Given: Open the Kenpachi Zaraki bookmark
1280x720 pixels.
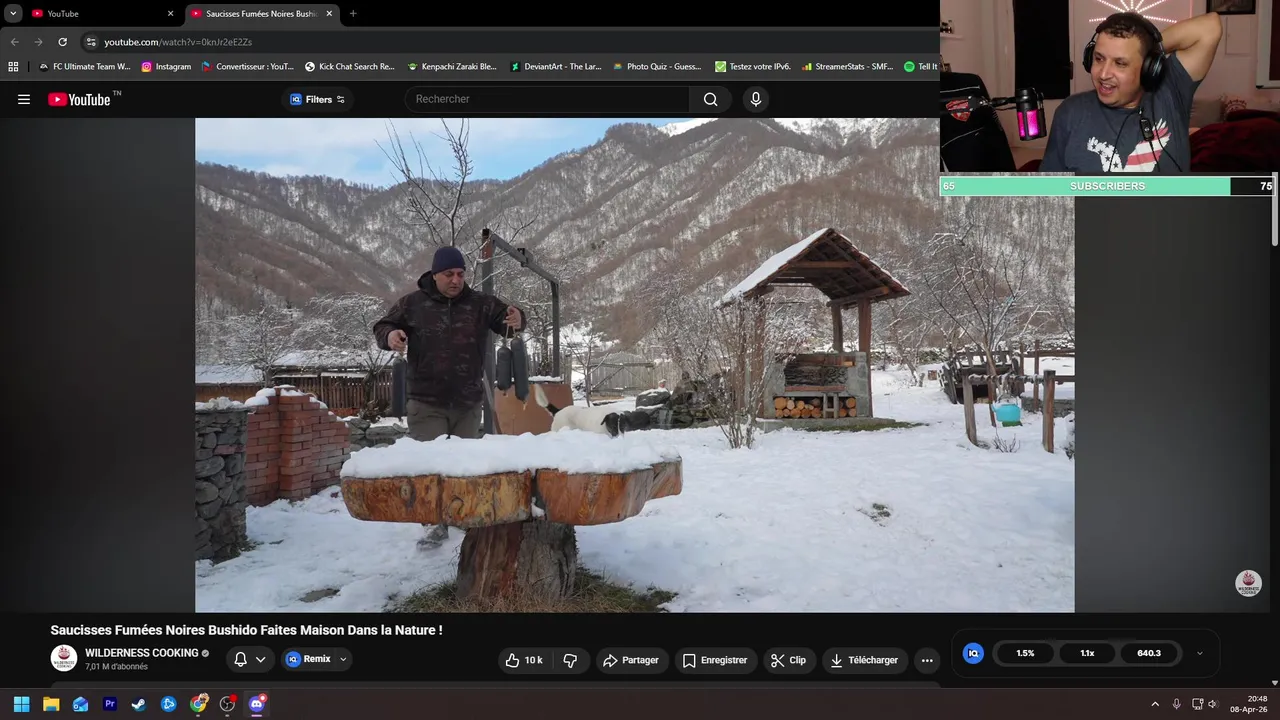Looking at the screenshot, I should point(452,67).
